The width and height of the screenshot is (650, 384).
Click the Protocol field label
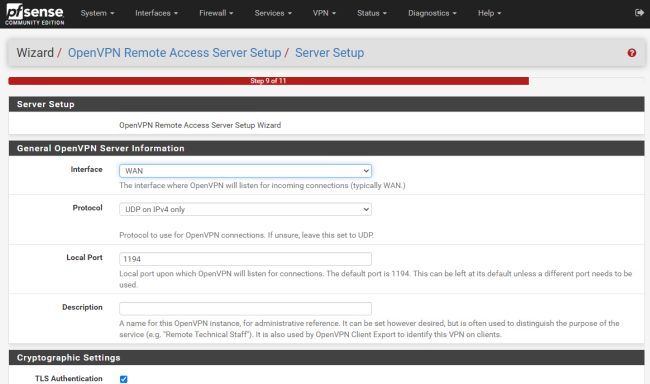click(x=87, y=208)
